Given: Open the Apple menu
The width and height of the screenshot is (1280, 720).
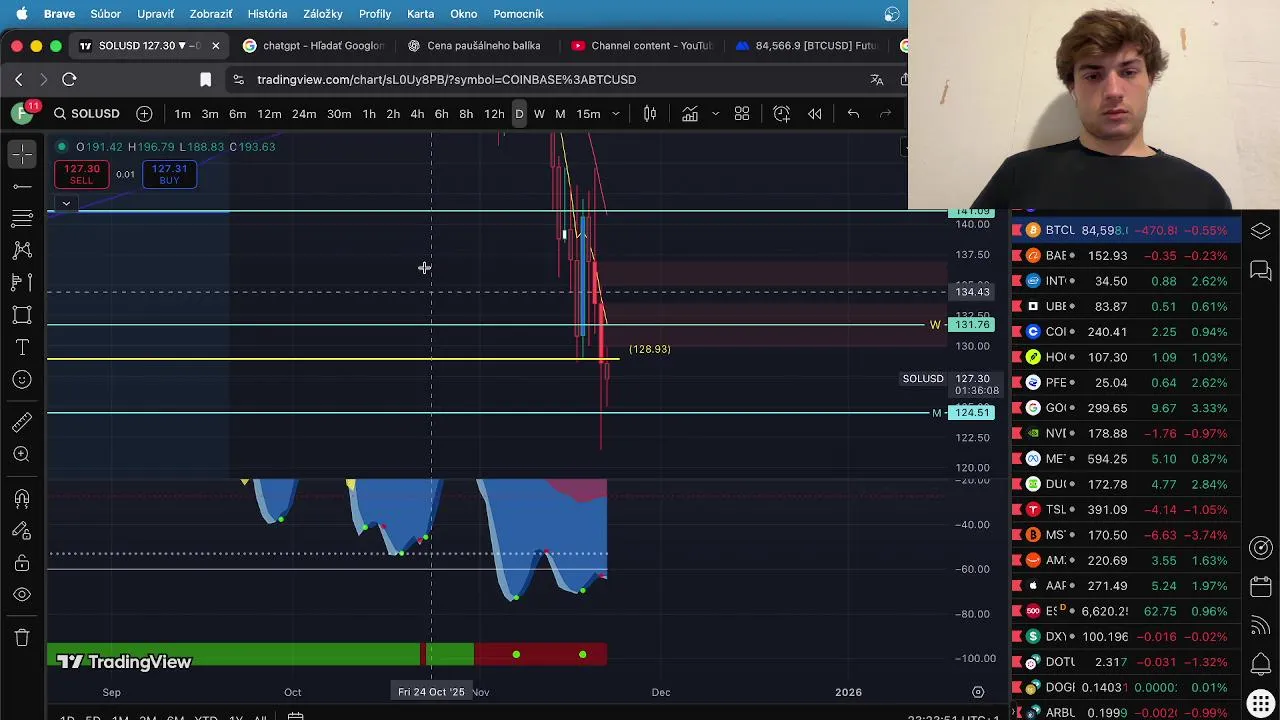Looking at the screenshot, I should (22, 14).
